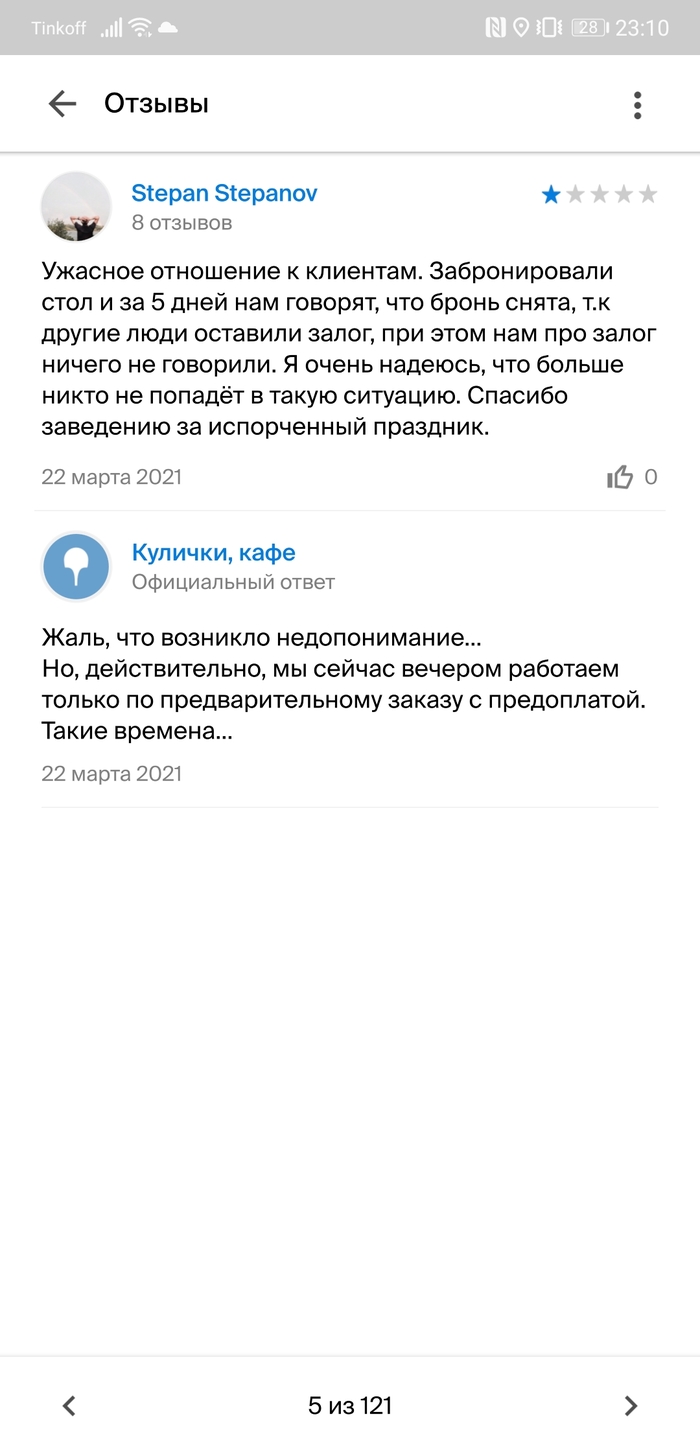The image size is (700, 1454).
Task: Tap the NFC icon in the status bar
Action: 495,28
